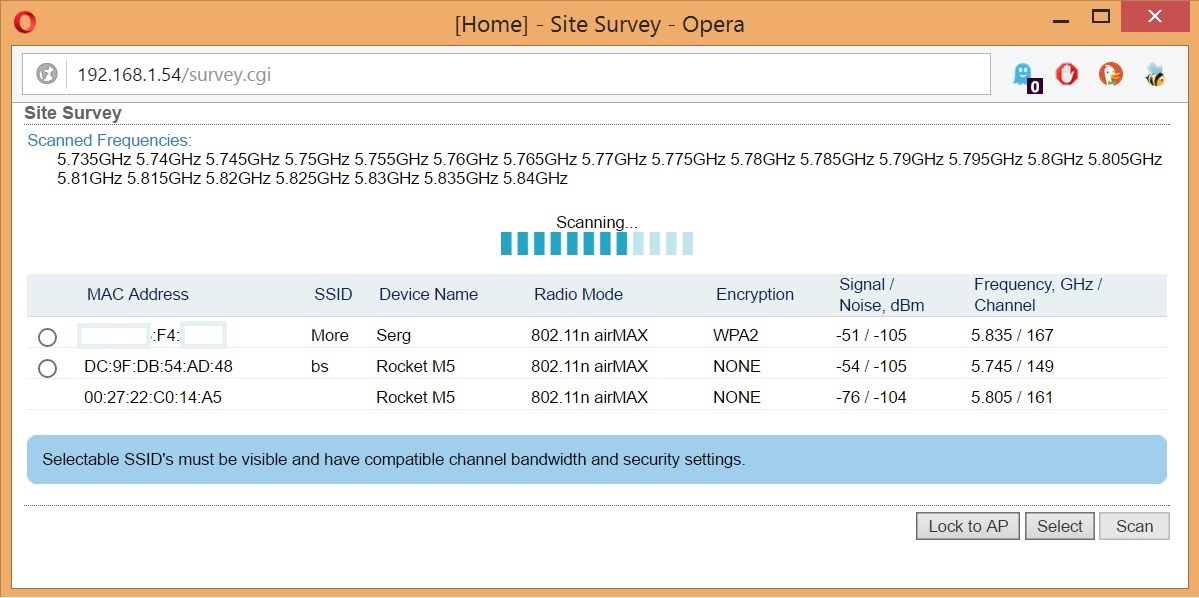Click frequency cell 5.745 / 149

(1012, 366)
